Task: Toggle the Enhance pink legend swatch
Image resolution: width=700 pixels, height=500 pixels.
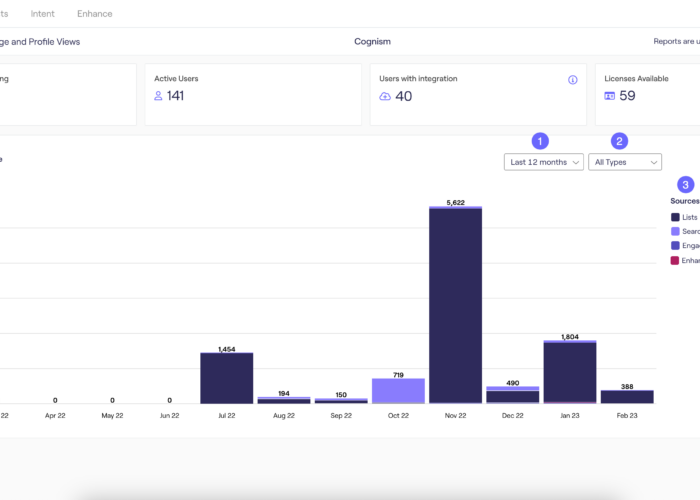Action: click(x=675, y=260)
